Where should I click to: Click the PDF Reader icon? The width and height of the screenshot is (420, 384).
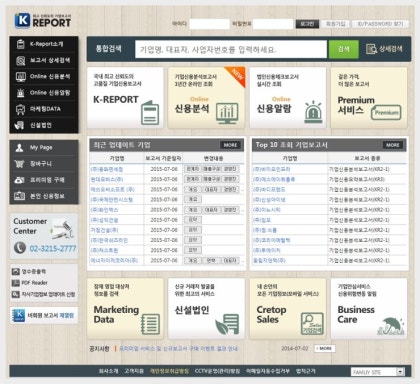[x=15, y=283]
